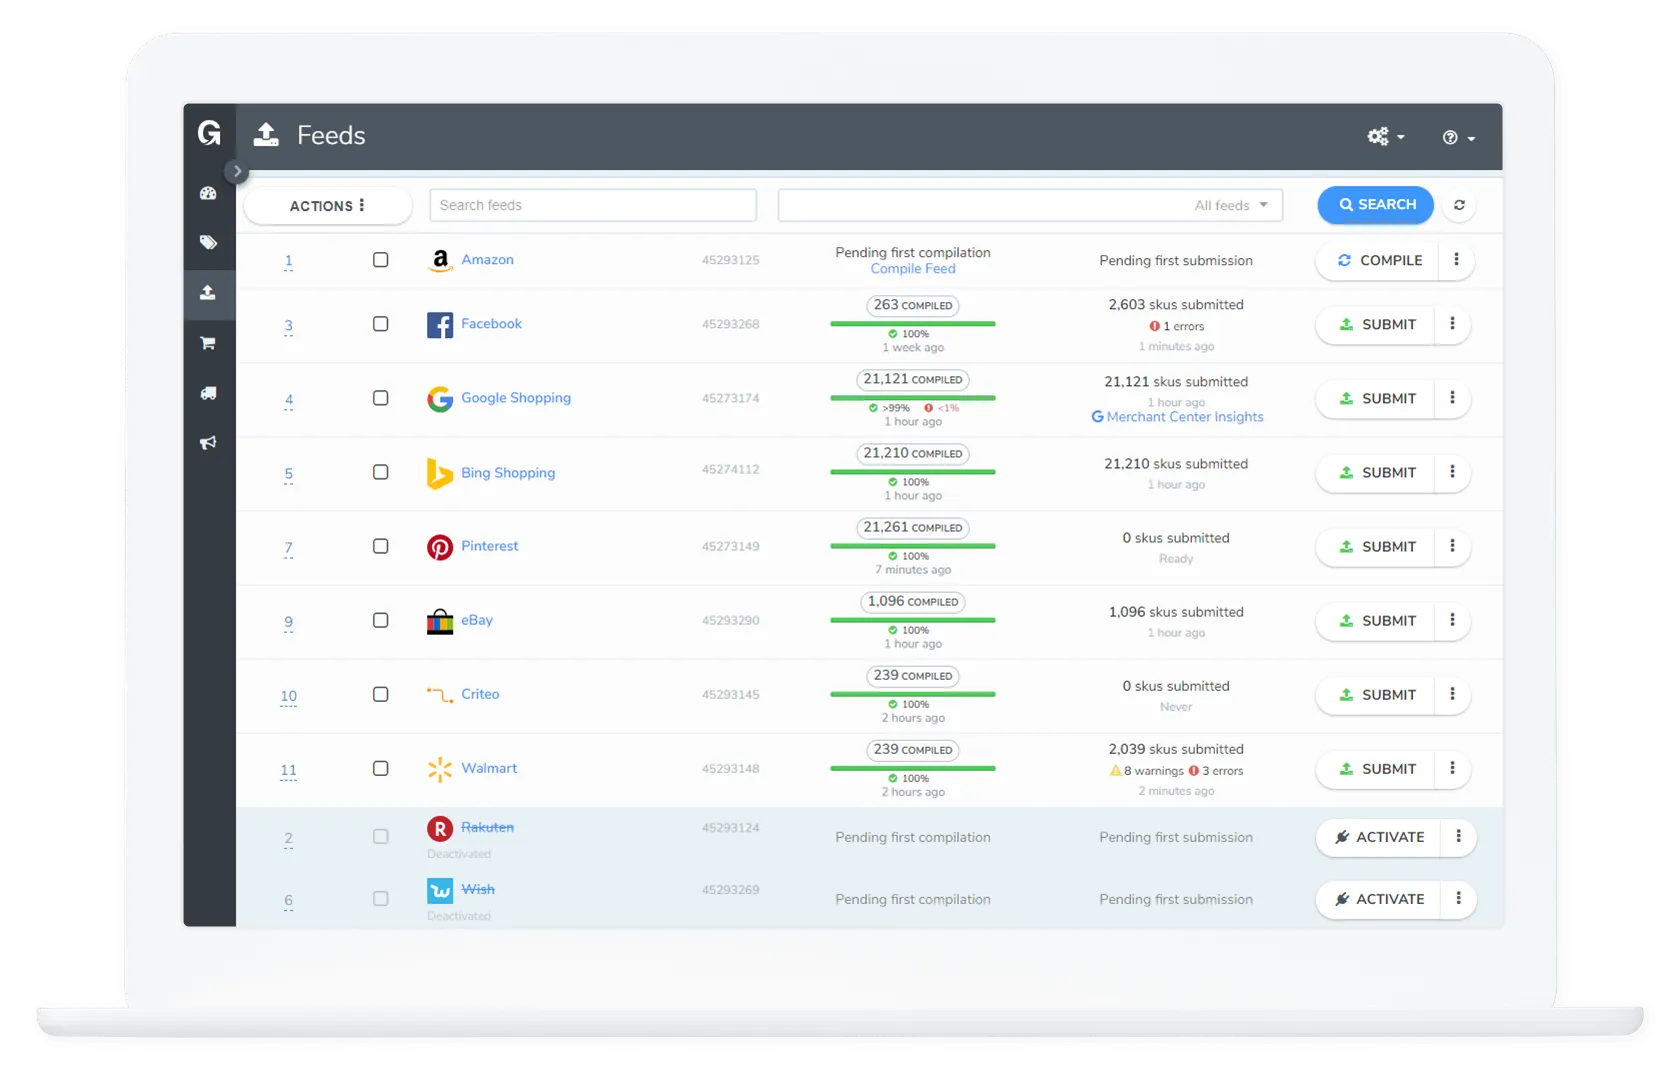Submit the Facebook feed
This screenshot has width=1680, height=1080.
pyautogui.click(x=1377, y=324)
